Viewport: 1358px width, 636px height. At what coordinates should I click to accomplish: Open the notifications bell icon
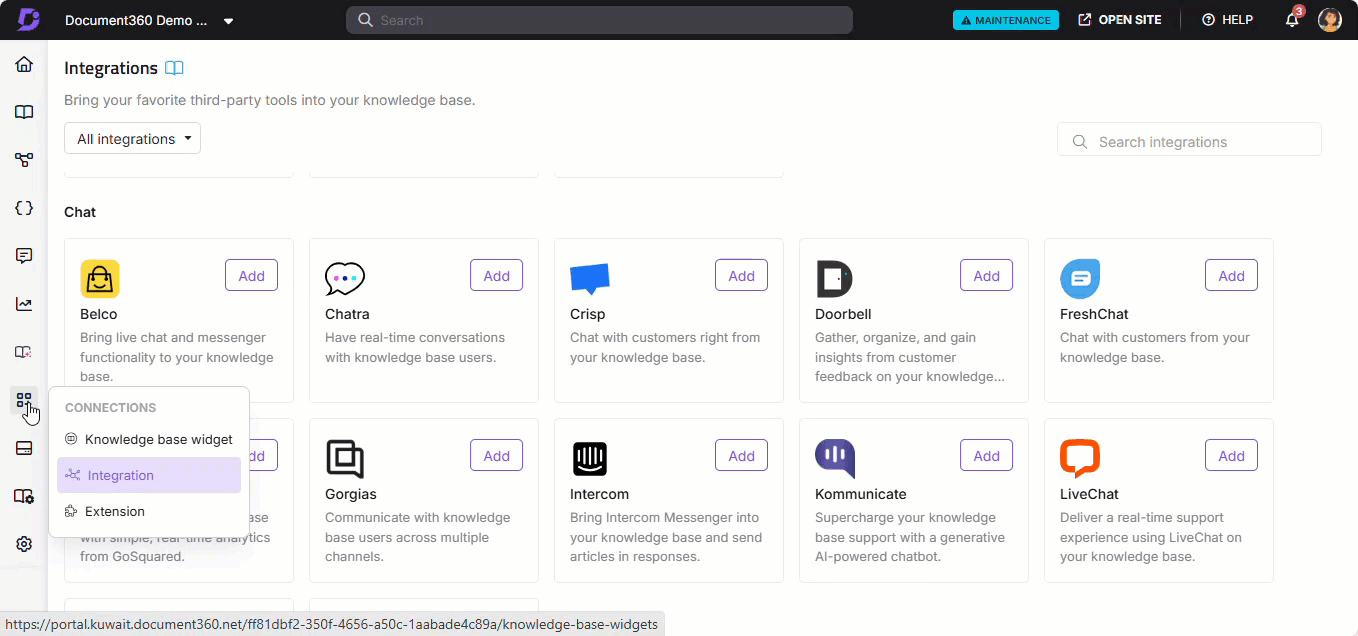1292,20
